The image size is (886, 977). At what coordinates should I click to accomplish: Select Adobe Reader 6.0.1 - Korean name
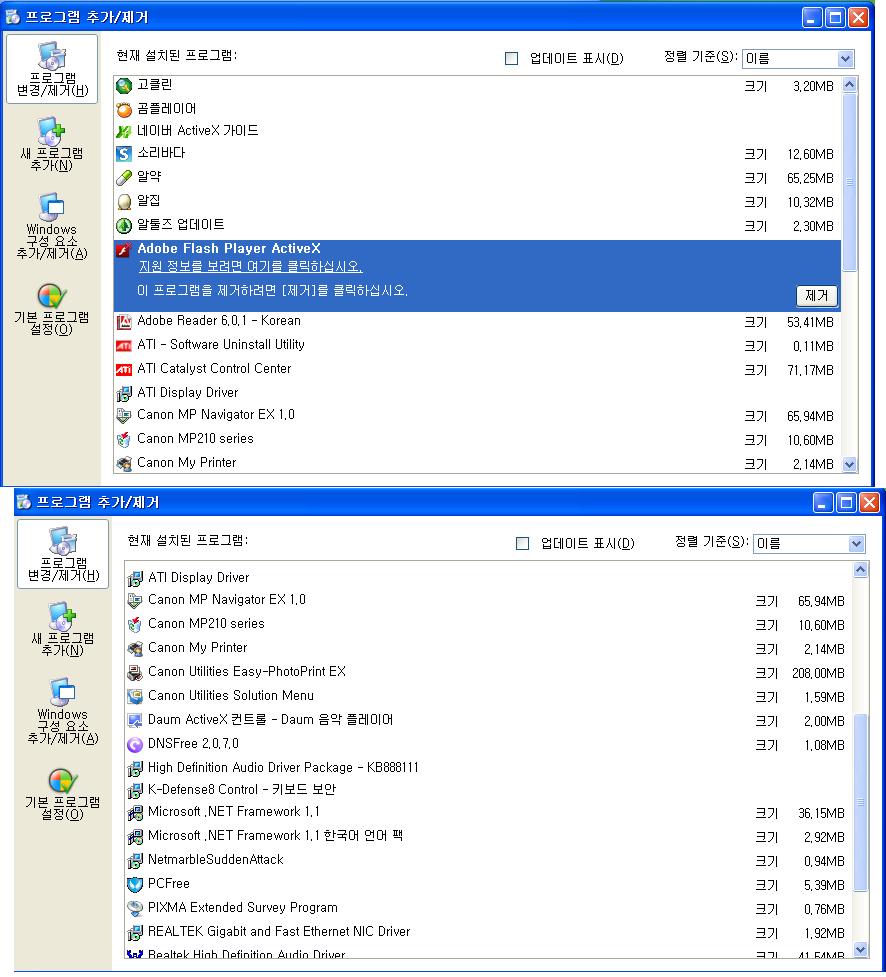(x=219, y=321)
